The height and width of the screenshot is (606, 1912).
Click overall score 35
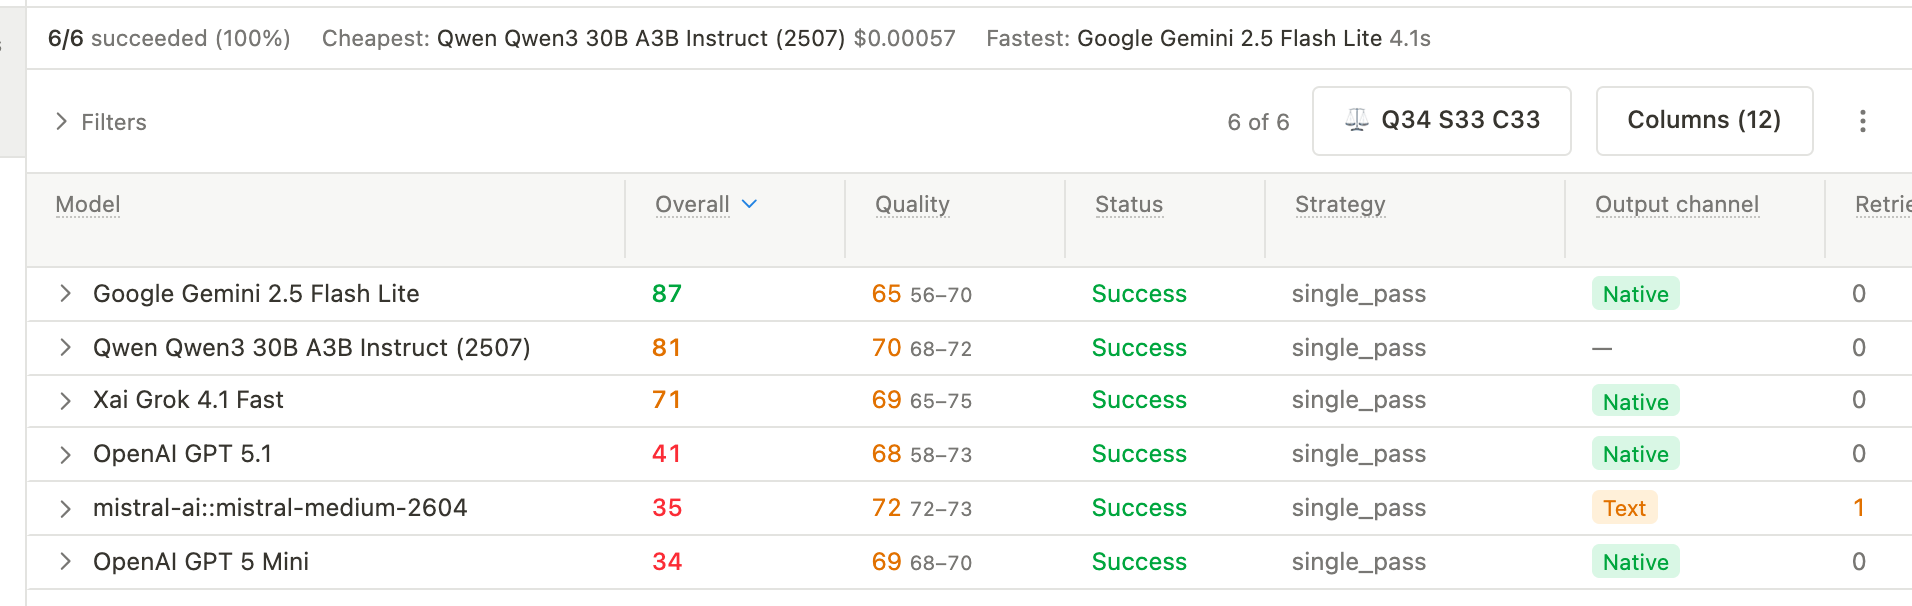click(667, 508)
